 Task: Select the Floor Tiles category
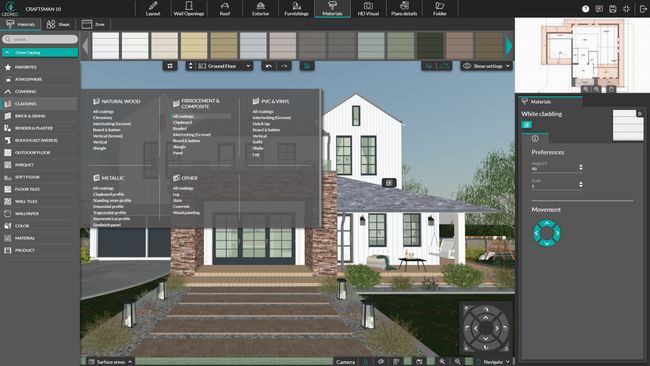(39, 189)
